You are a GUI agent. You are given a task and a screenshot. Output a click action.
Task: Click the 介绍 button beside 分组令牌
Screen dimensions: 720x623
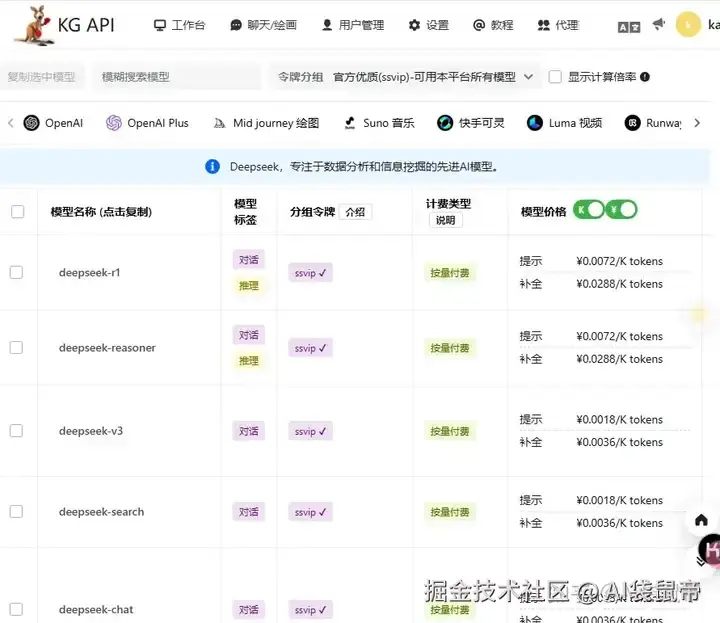[355, 212]
